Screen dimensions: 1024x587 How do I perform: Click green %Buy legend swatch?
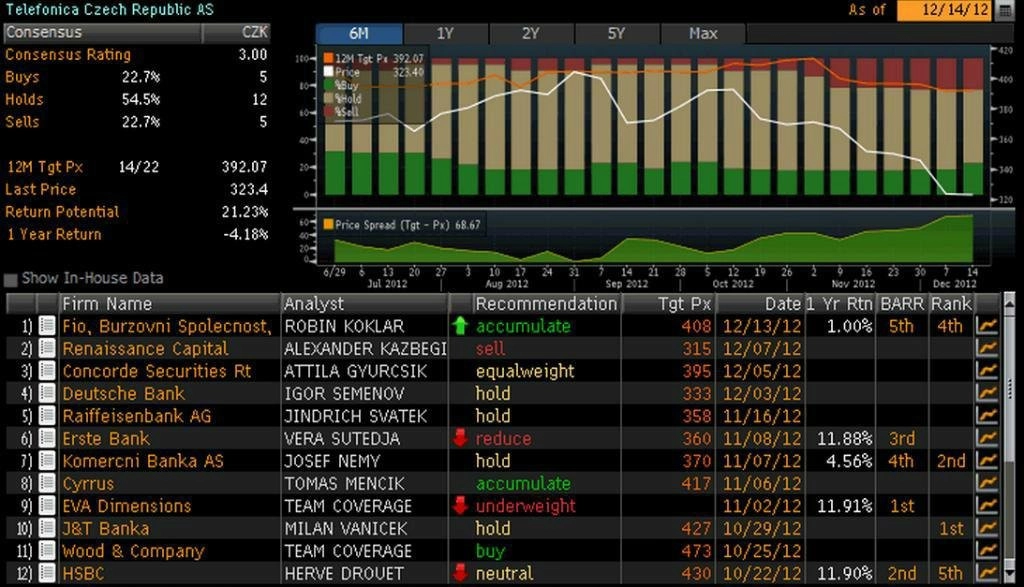[x=328, y=85]
